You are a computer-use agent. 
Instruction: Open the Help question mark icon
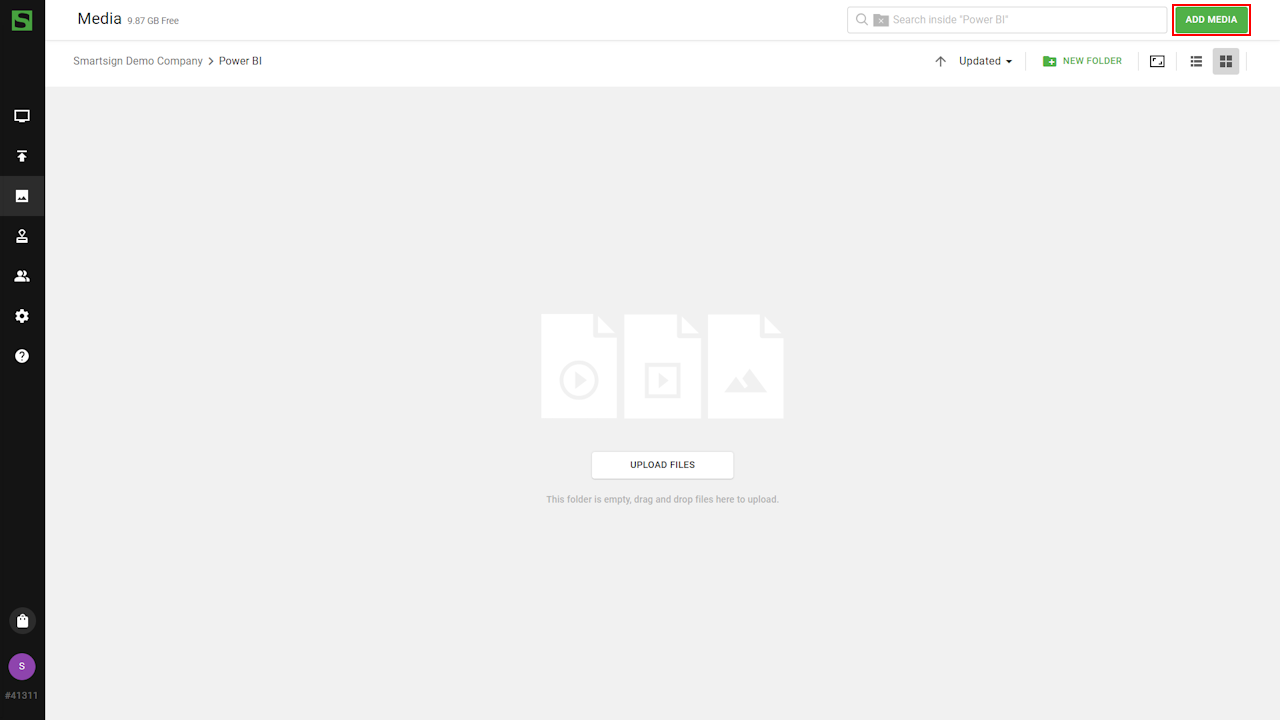tap(22, 356)
